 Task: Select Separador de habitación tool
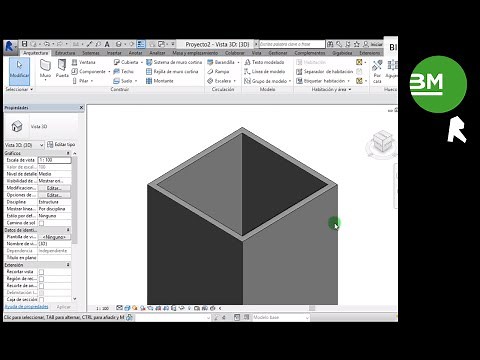324,71
